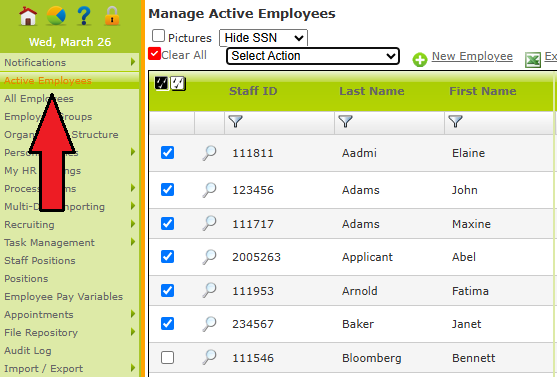Select the first name cell Fatima
Viewport: 557px width, 377px height.
click(x=470, y=291)
